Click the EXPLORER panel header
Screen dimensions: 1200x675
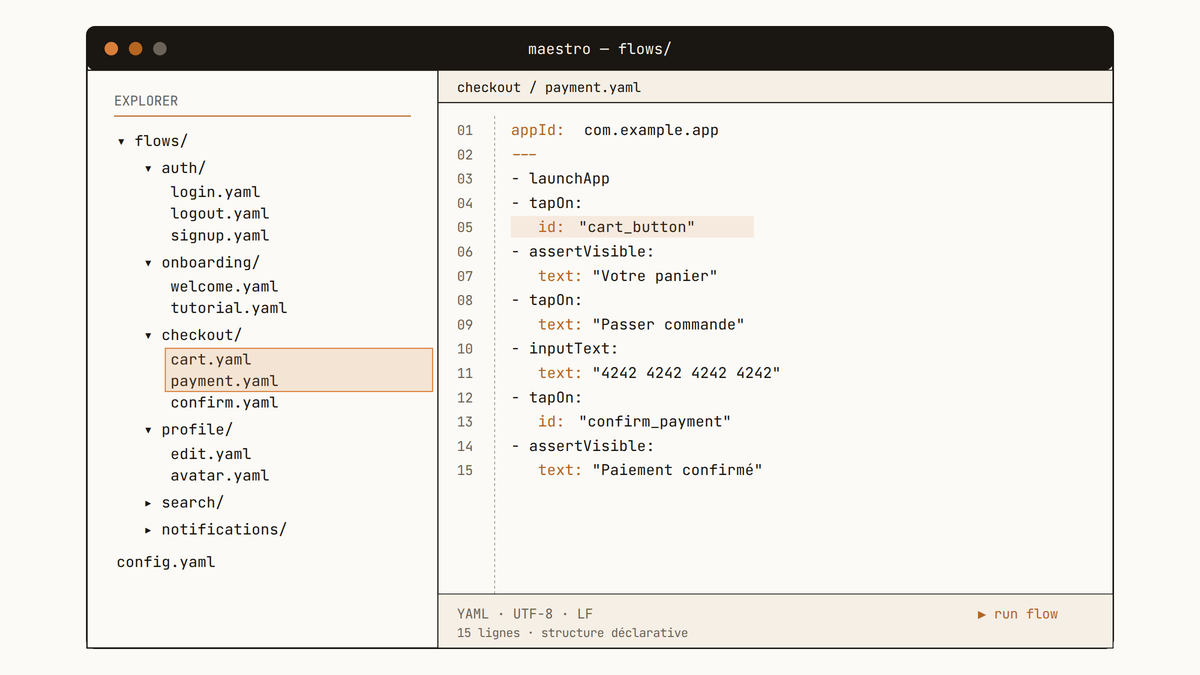point(146,101)
